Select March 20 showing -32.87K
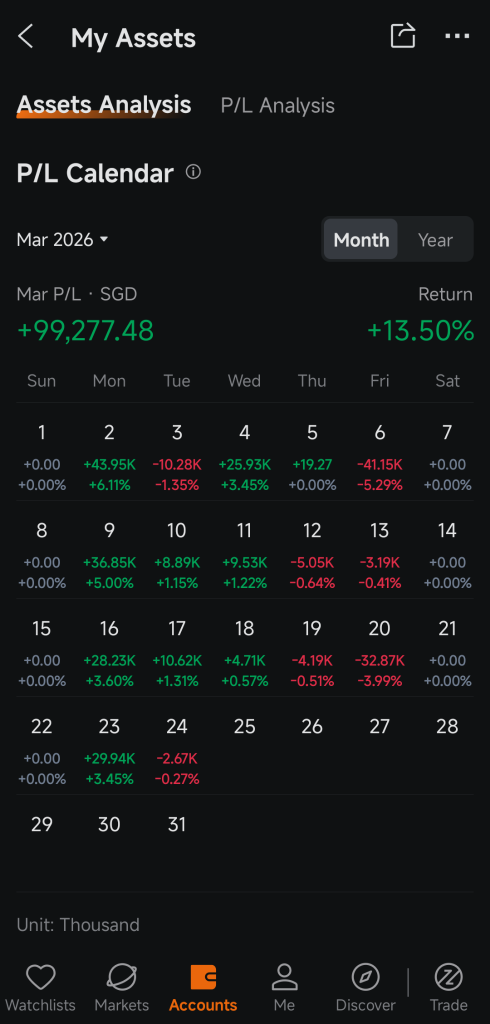Viewport: 490px width, 1024px height. (x=380, y=653)
